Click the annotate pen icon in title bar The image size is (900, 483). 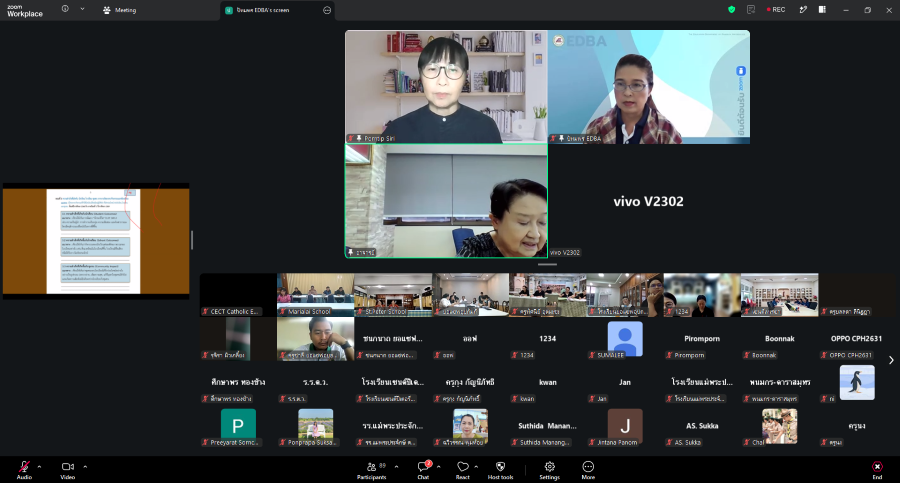[x=803, y=10]
